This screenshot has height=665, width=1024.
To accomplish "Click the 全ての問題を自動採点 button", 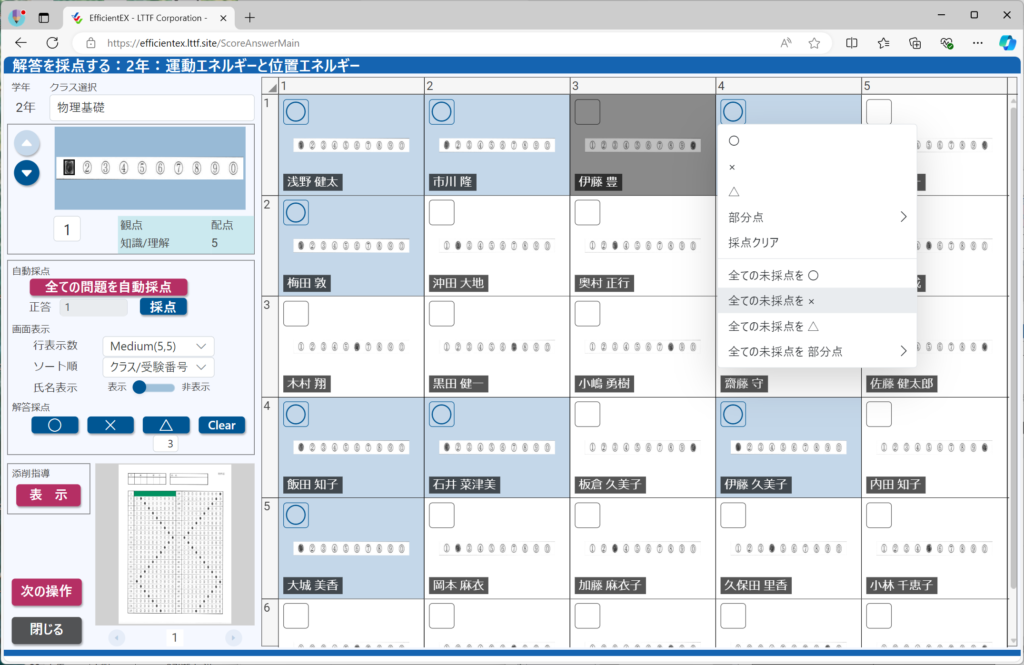I will tap(108, 287).
